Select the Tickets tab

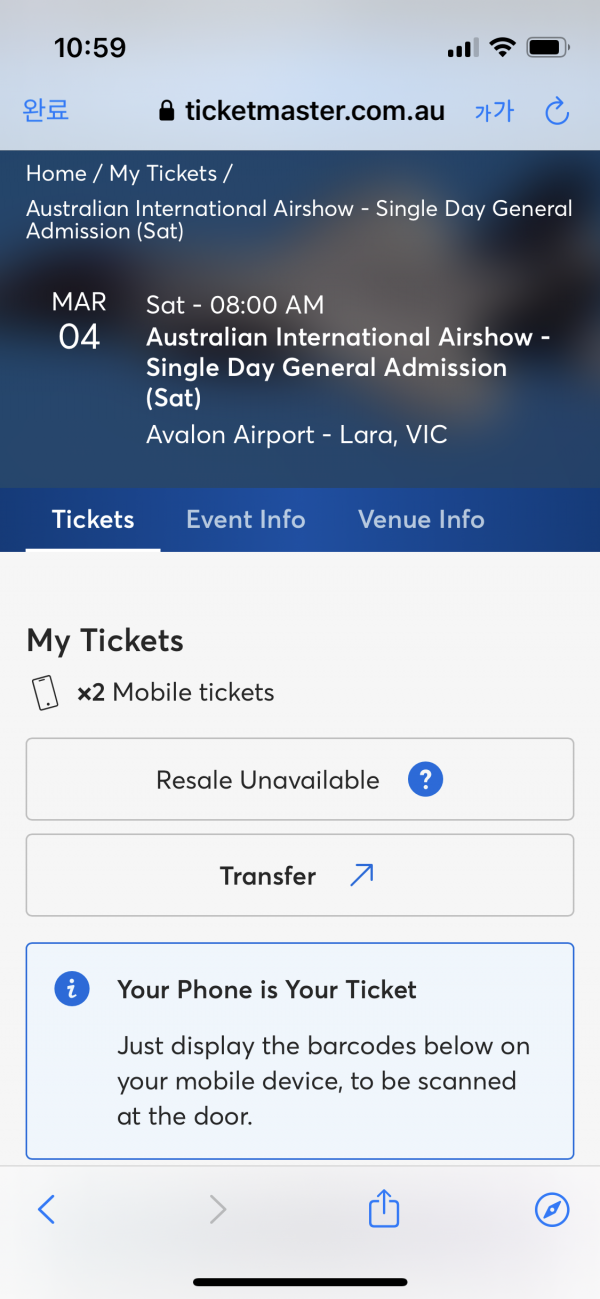coord(93,519)
